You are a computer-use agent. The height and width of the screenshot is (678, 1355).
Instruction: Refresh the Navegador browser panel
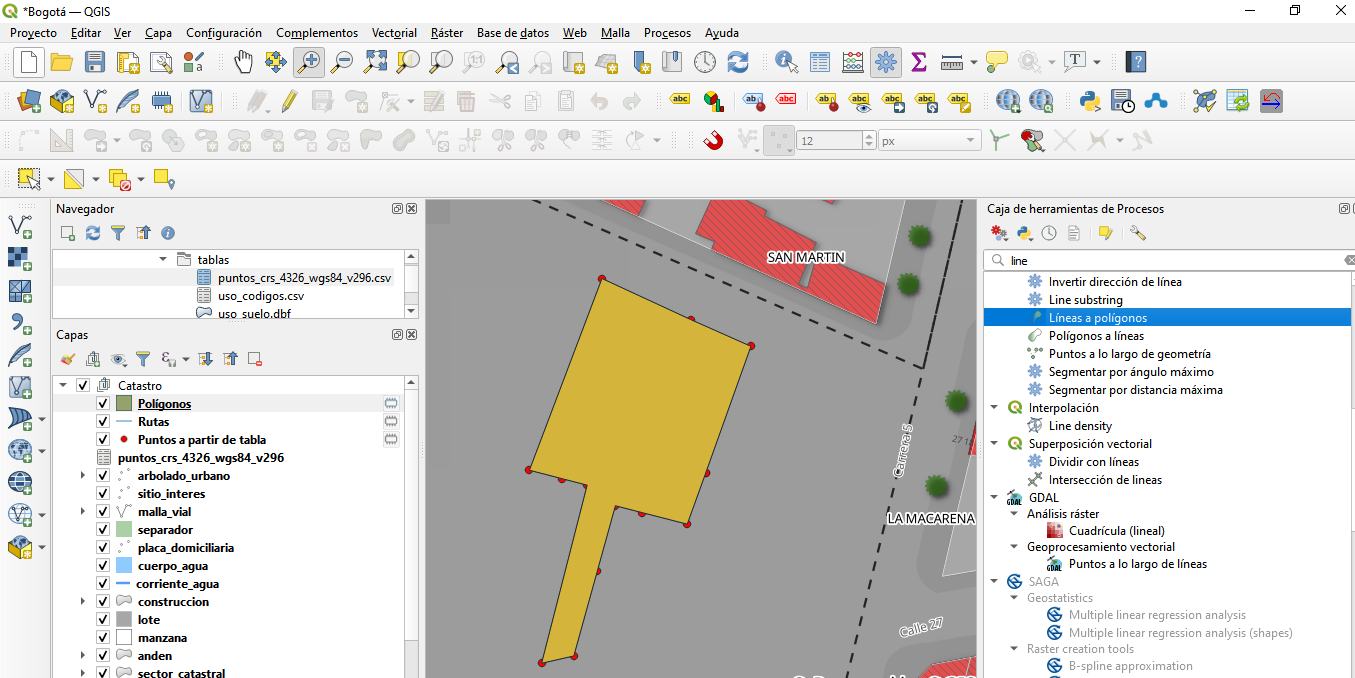point(93,233)
